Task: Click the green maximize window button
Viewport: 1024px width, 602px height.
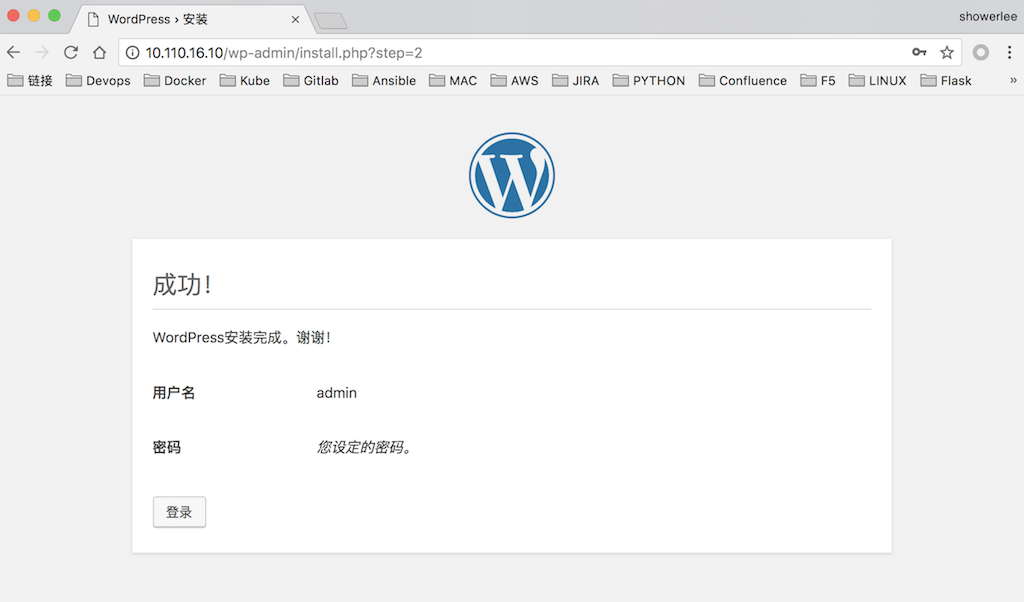Action: [54, 16]
